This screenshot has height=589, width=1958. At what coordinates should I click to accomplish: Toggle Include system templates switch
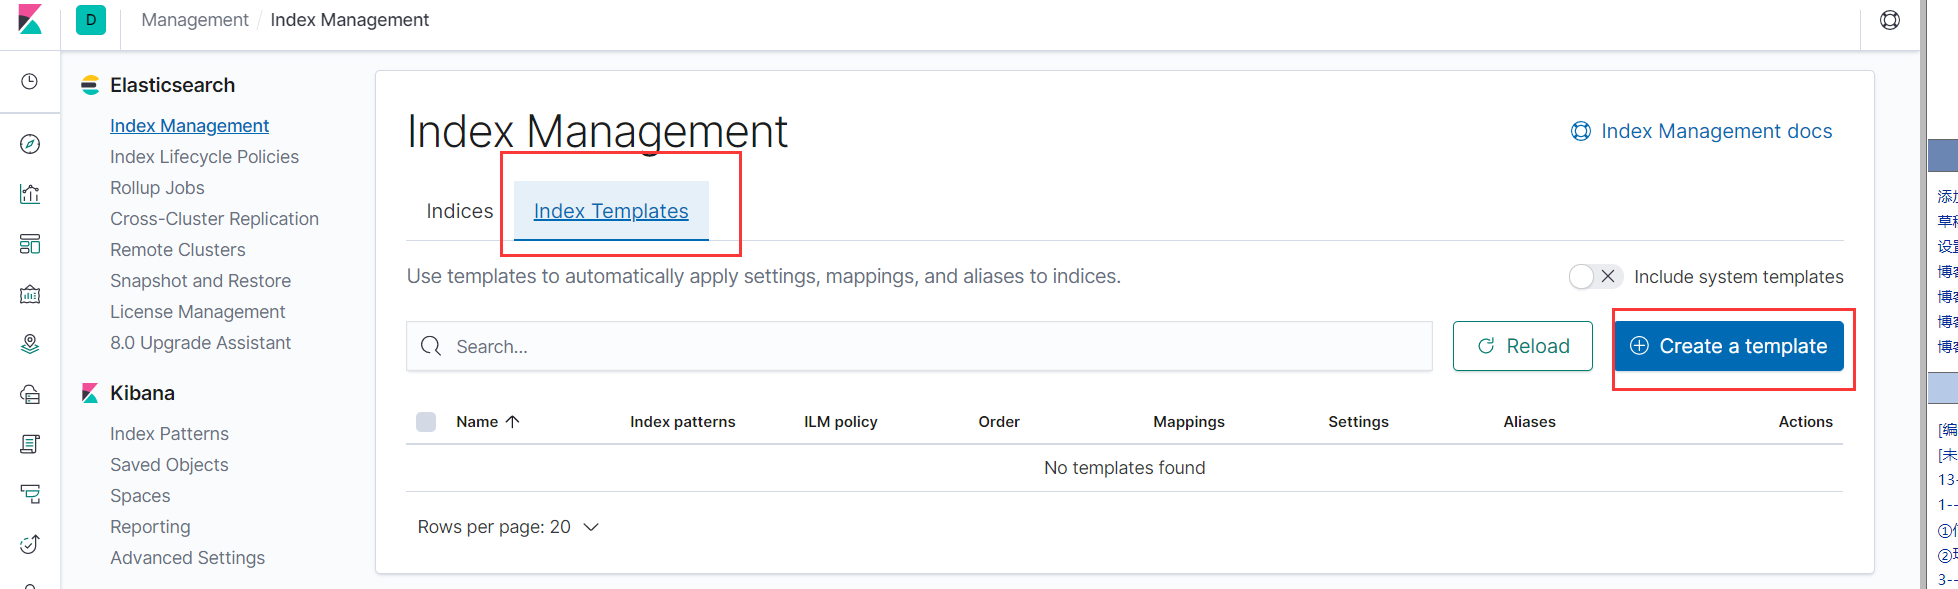click(x=1595, y=276)
